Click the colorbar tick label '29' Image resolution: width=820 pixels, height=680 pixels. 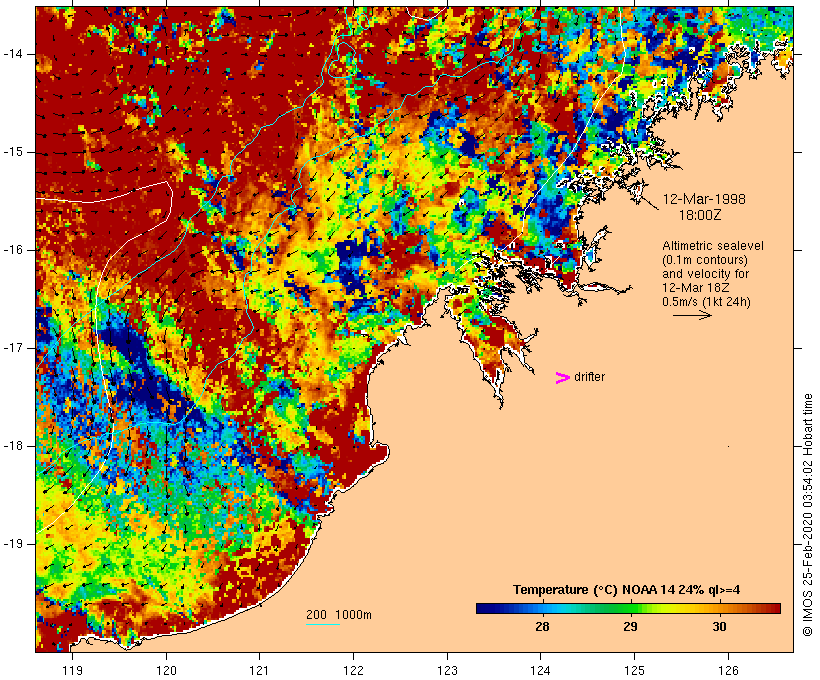click(631, 627)
